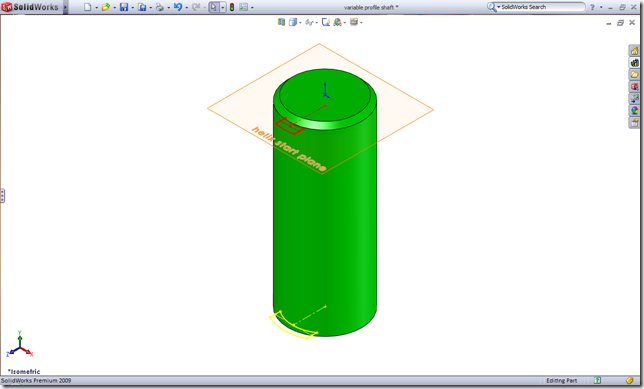Select the red sketch profile on top
The image size is (644, 389).
click(x=290, y=126)
